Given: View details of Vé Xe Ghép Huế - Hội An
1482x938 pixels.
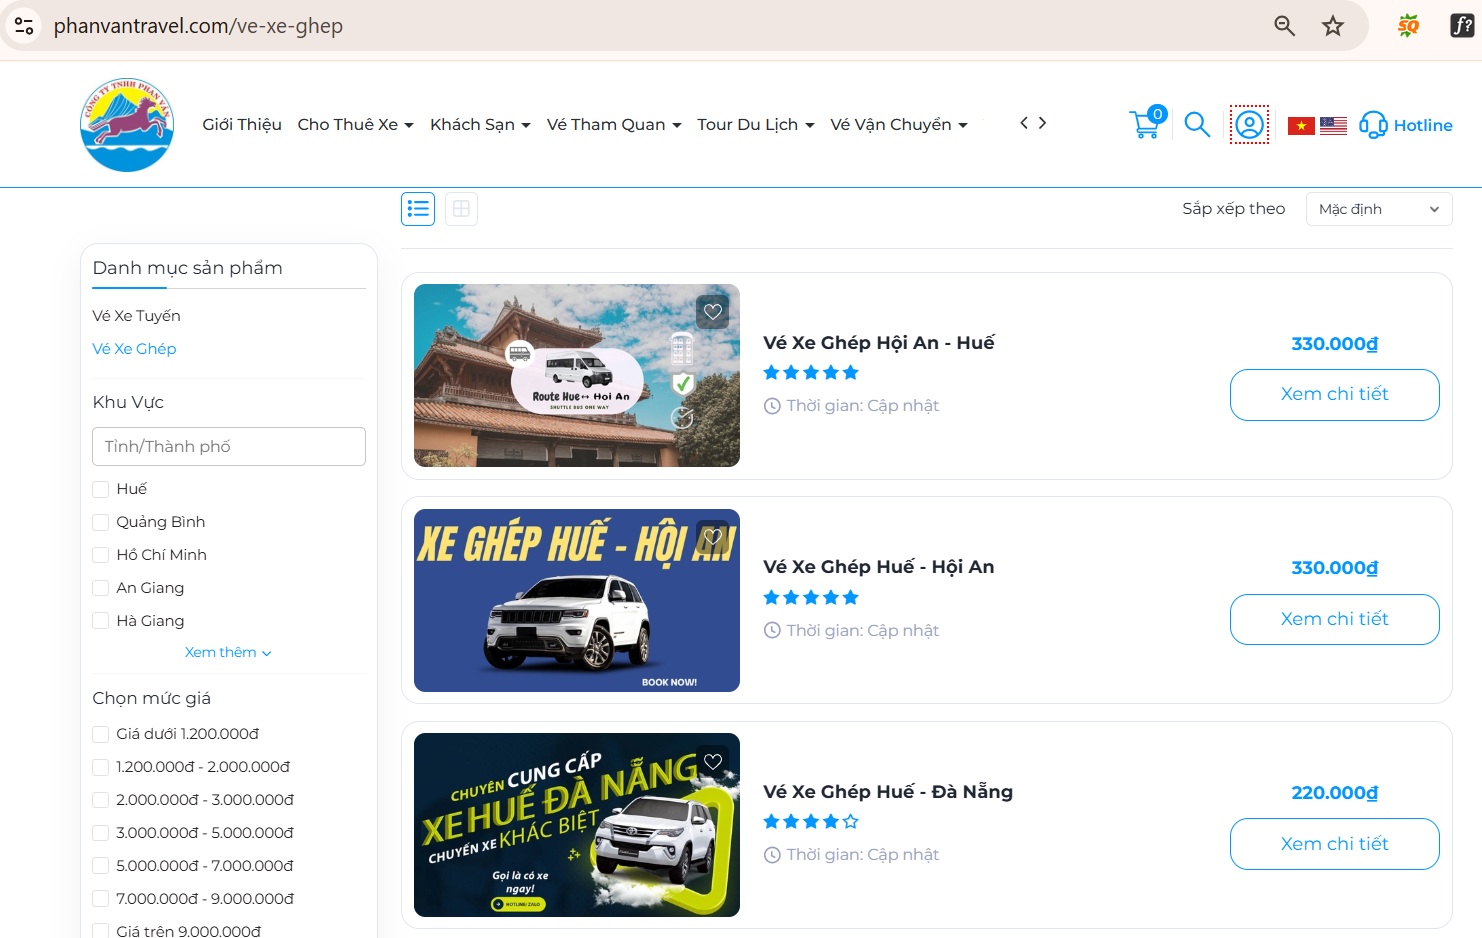Looking at the screenshot, I should [1335, 619].
